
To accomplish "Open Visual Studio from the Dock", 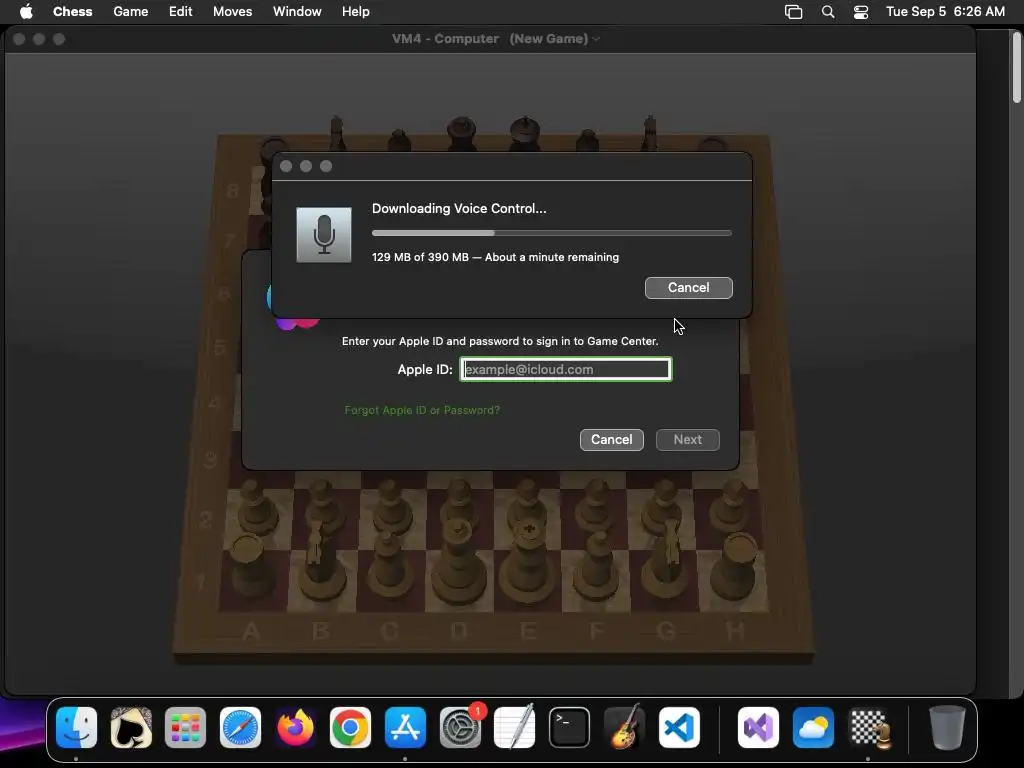I will (758, 728).
